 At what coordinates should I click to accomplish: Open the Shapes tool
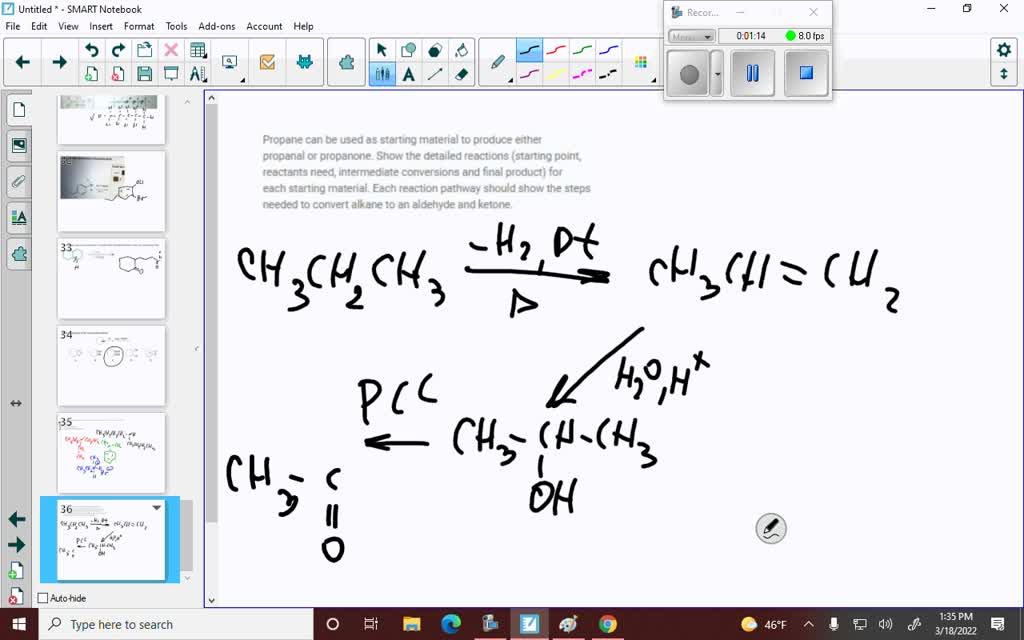click(x=408, y=48)
